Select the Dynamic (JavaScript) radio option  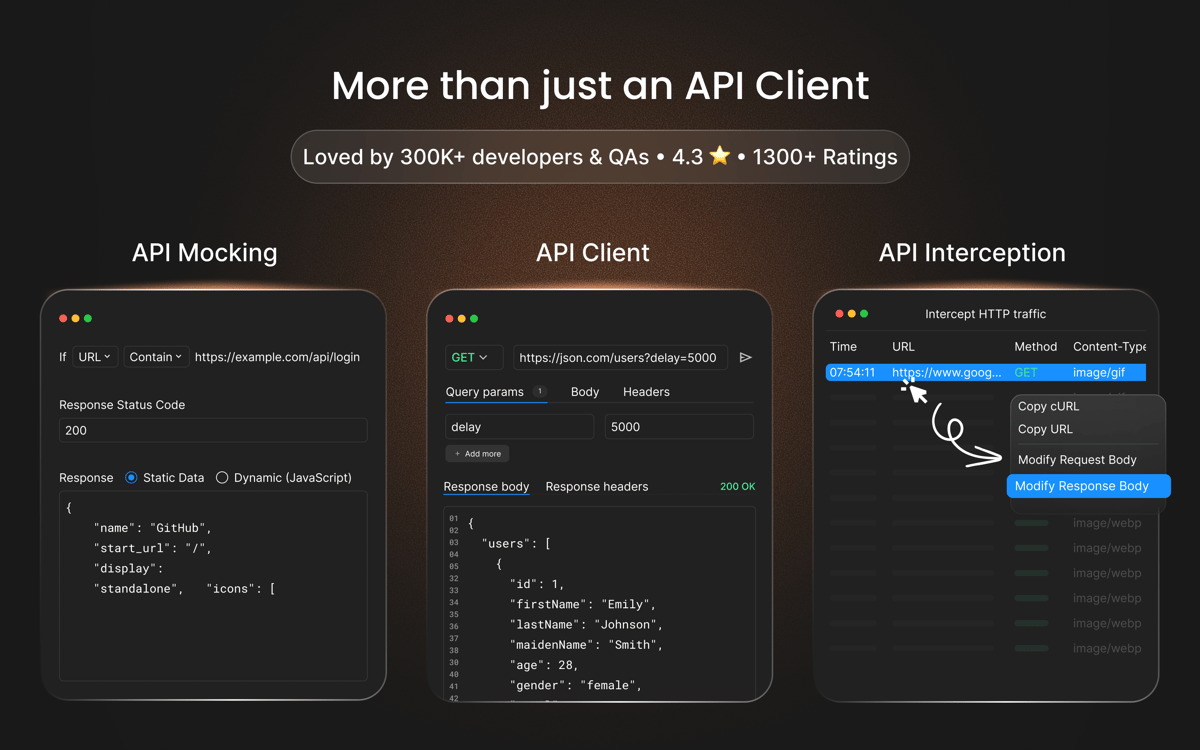pos(222,478)
